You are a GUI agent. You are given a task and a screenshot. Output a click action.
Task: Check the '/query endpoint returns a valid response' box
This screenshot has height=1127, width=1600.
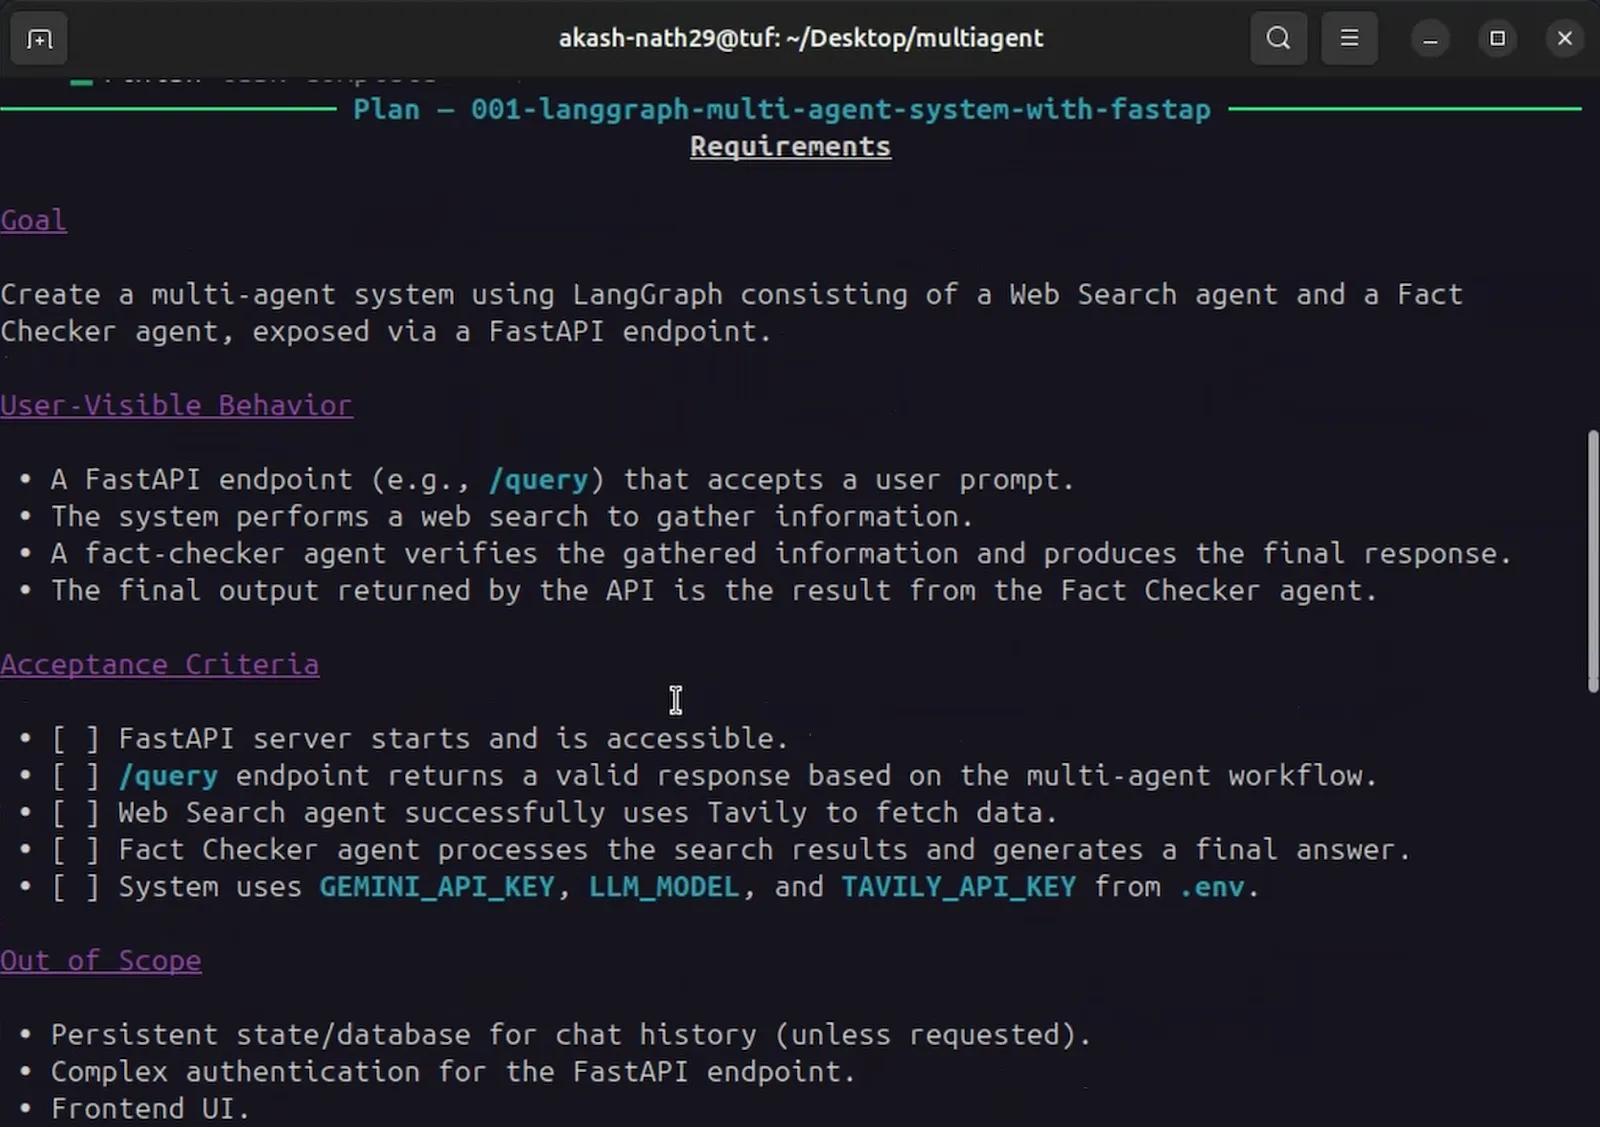(76, 776)
